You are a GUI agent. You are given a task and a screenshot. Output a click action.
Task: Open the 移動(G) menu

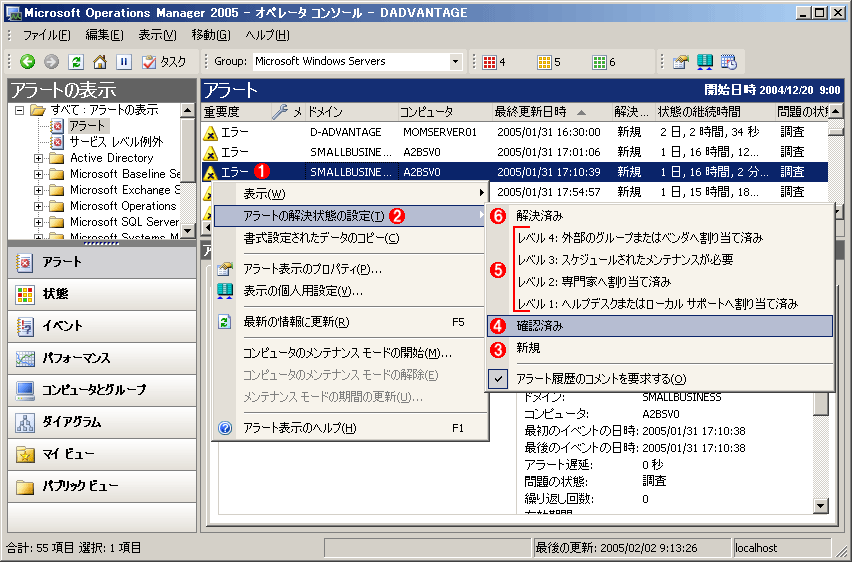[x=211, y=35]
